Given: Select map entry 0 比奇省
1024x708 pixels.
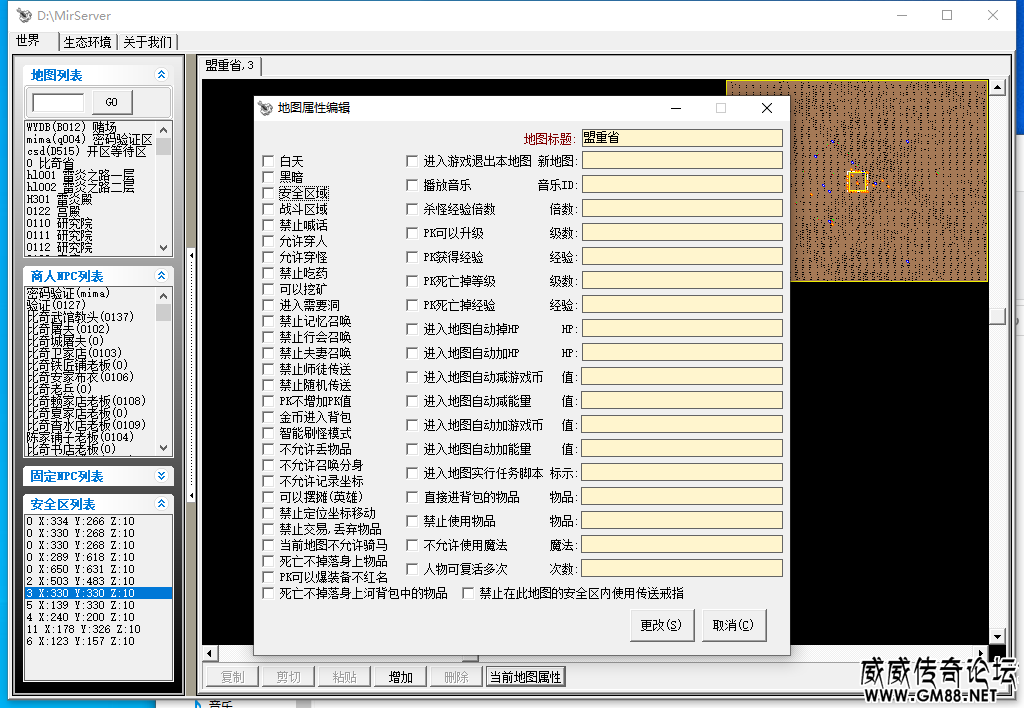Looking at the screenshot, I should [51, 163].
